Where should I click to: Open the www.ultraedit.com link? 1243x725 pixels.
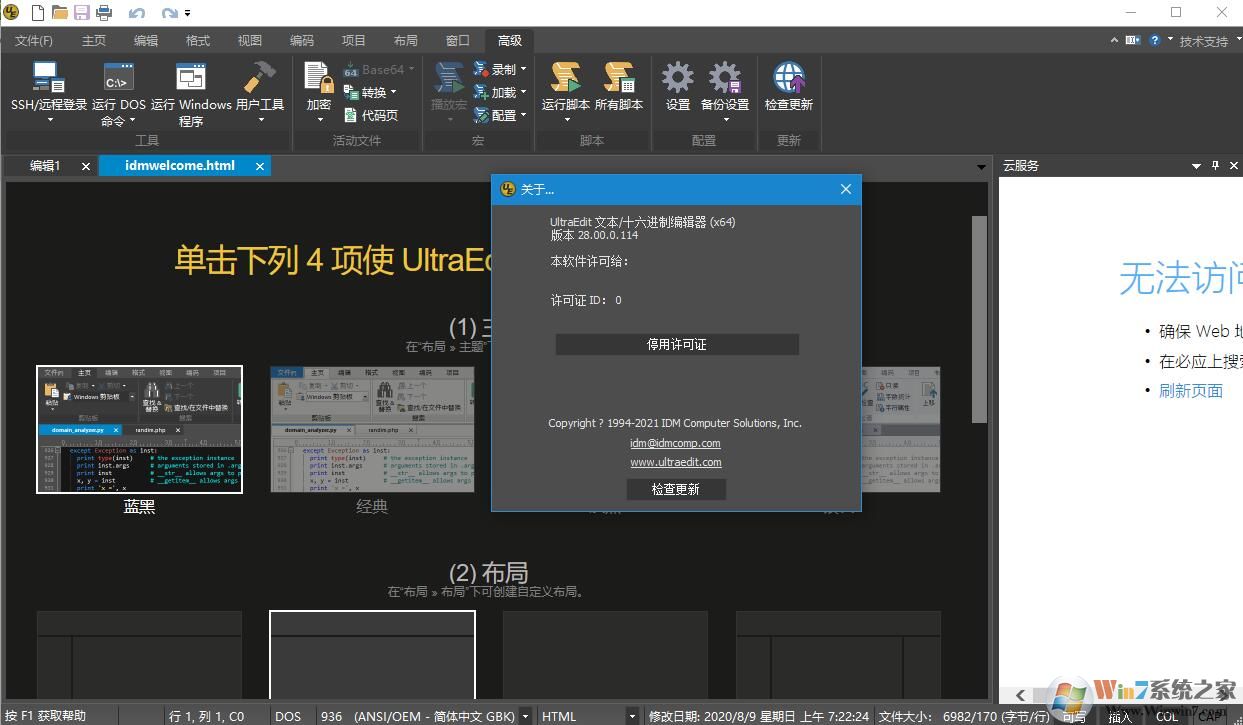pyautogui.click(x=676, y=462)
